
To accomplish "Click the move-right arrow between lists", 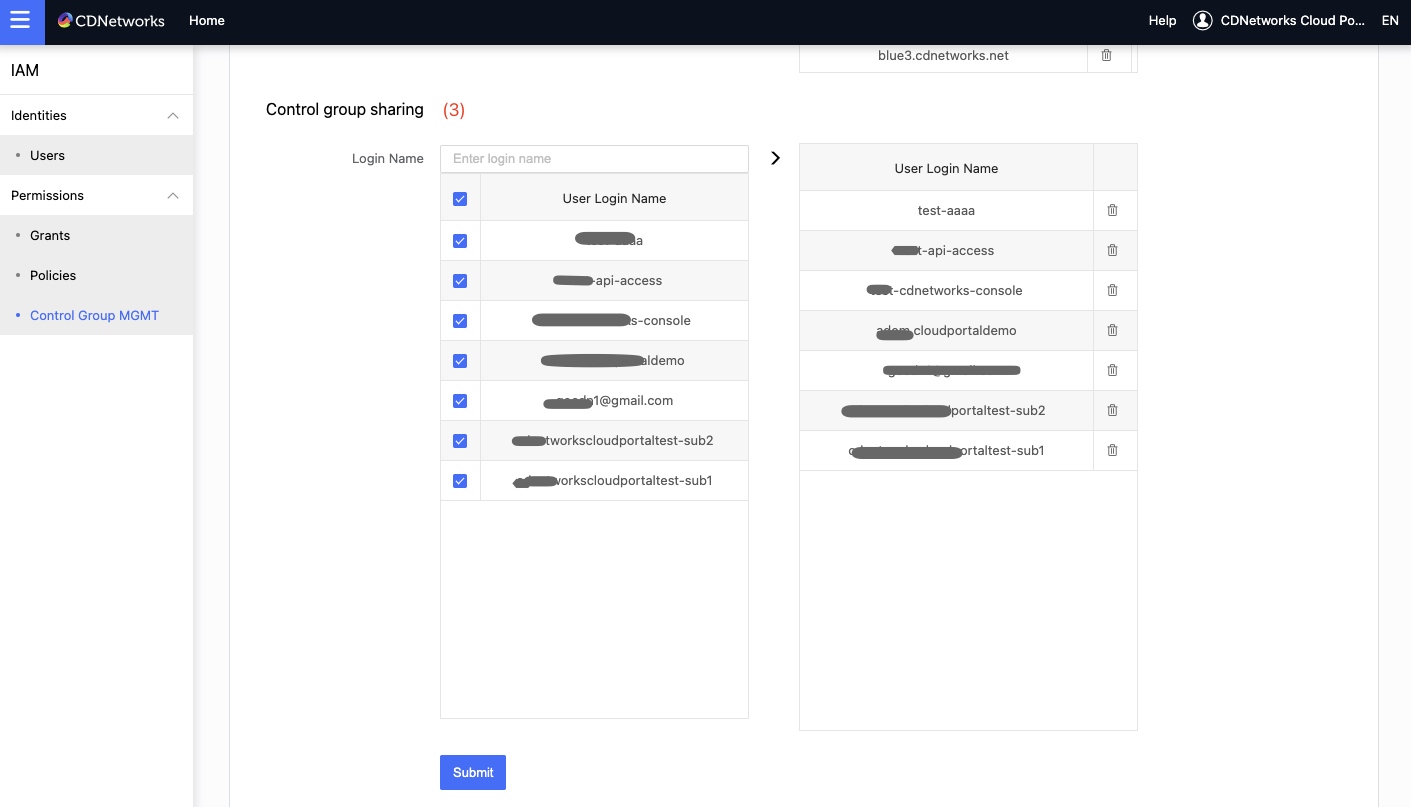I will coord(775,158).
